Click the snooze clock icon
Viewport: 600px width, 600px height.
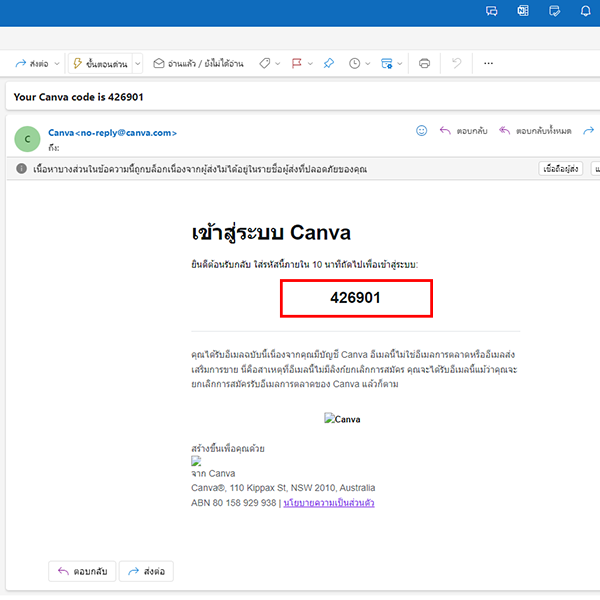pyautogui.click(x=355, y=64)
